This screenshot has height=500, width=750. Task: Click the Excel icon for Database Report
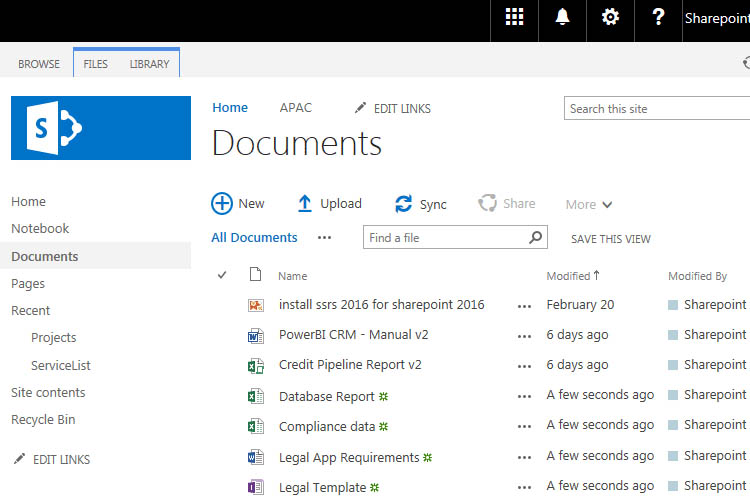tap(255, 396)
